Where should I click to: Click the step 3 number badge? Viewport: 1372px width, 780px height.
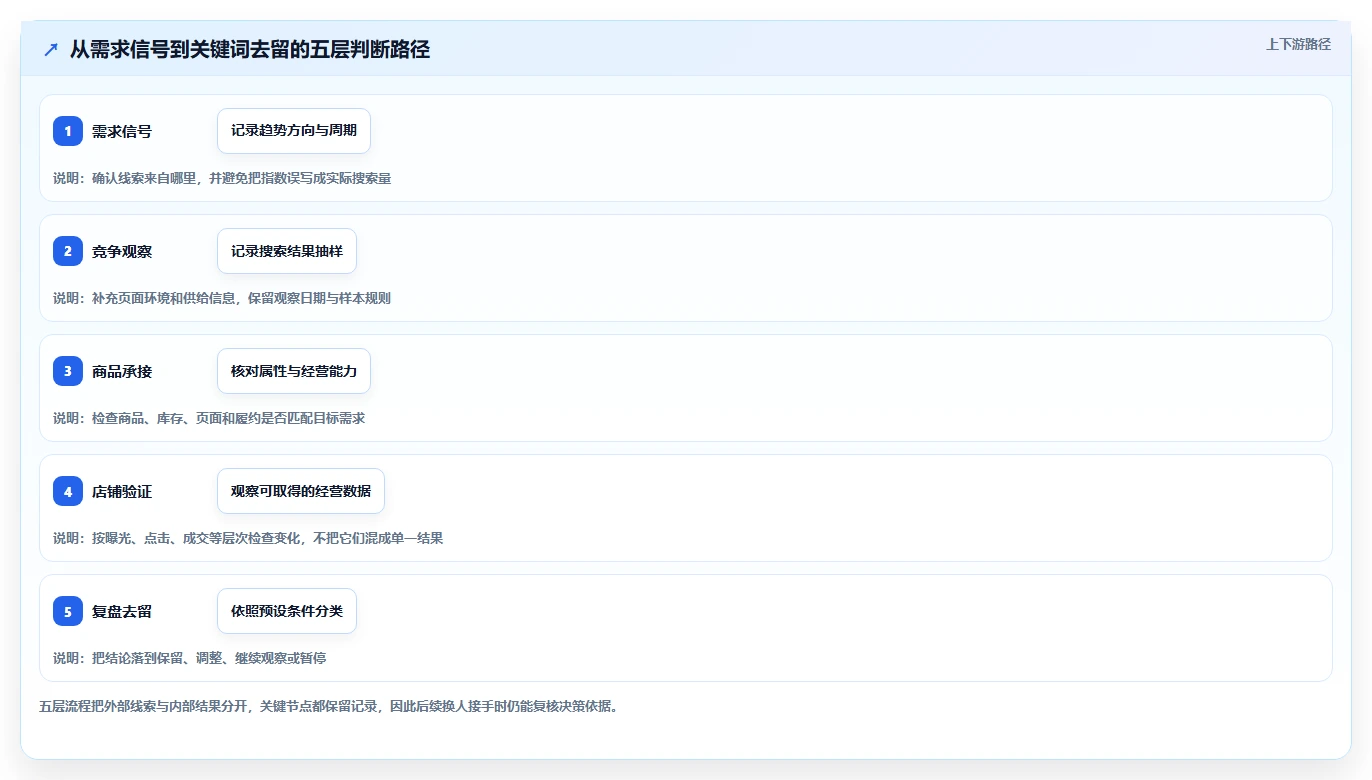tap(68, 371)
